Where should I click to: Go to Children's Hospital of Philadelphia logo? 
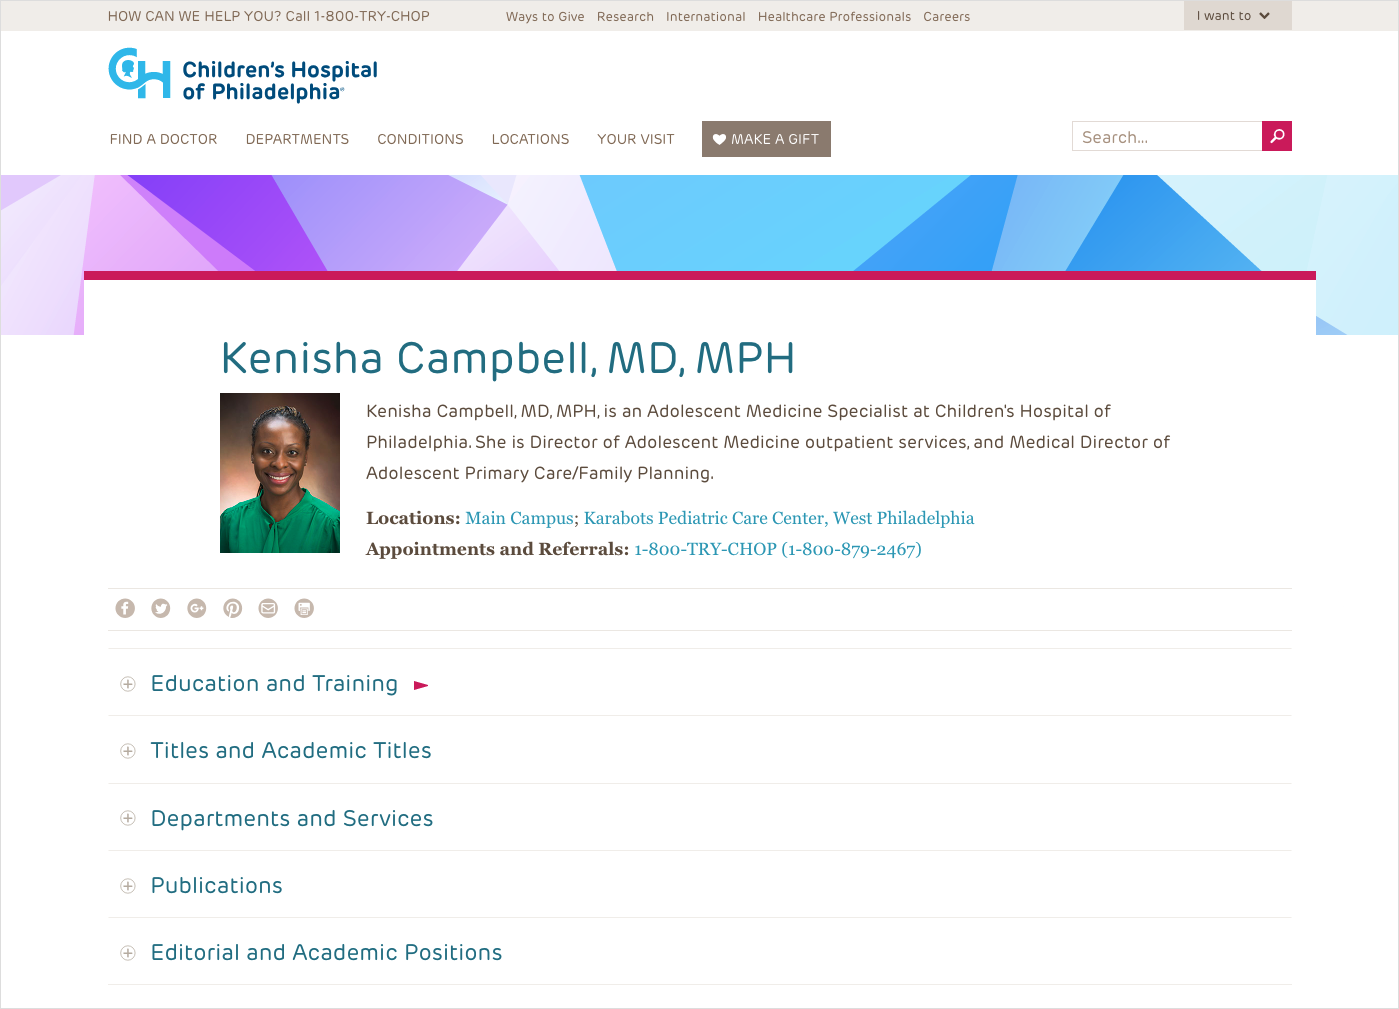(243, 76)
